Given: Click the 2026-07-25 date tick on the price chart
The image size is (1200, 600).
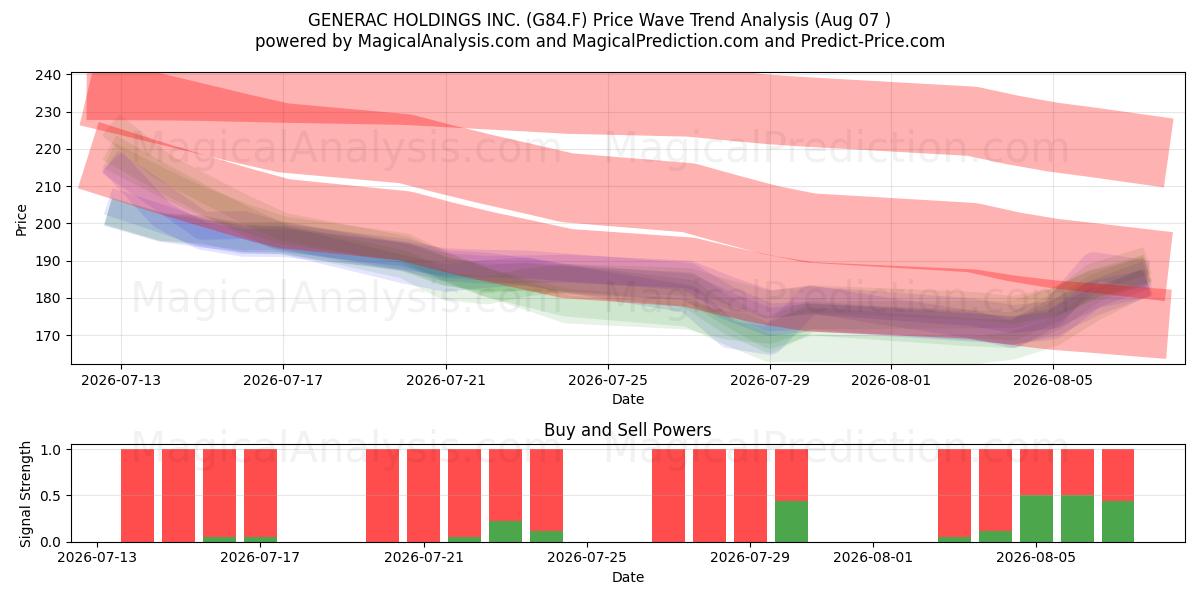Looking at the screenshot, I should tap(608, 380).
